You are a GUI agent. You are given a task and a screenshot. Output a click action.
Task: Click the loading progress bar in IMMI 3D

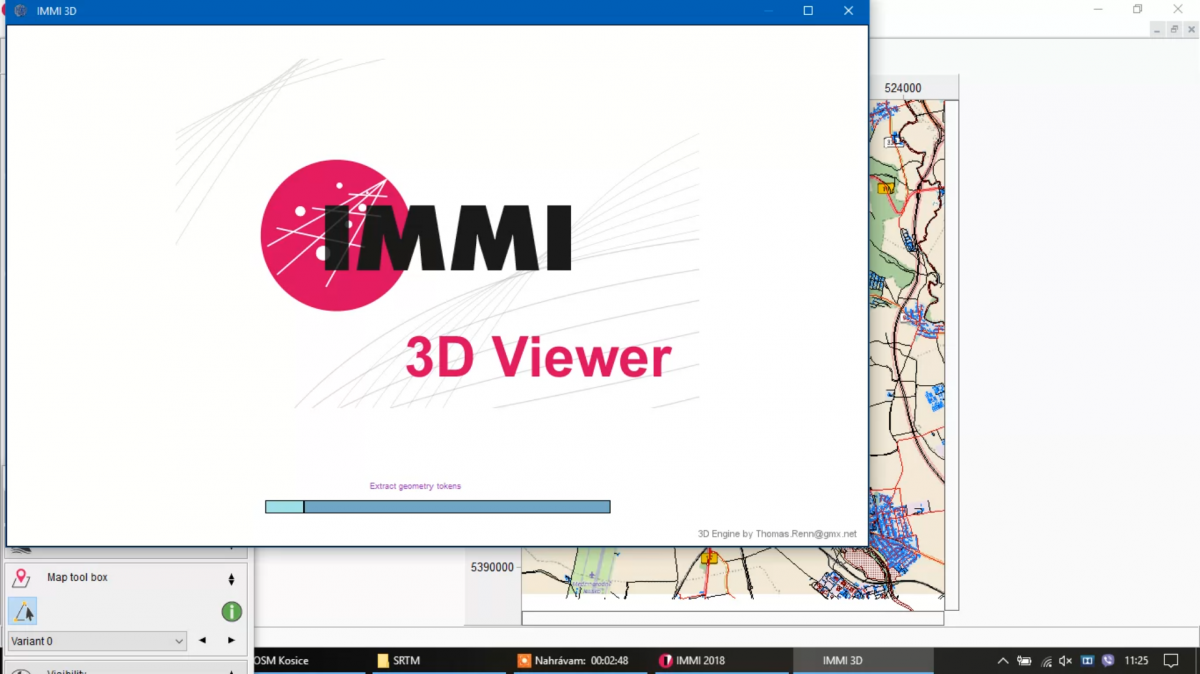[x=437, y=507]
